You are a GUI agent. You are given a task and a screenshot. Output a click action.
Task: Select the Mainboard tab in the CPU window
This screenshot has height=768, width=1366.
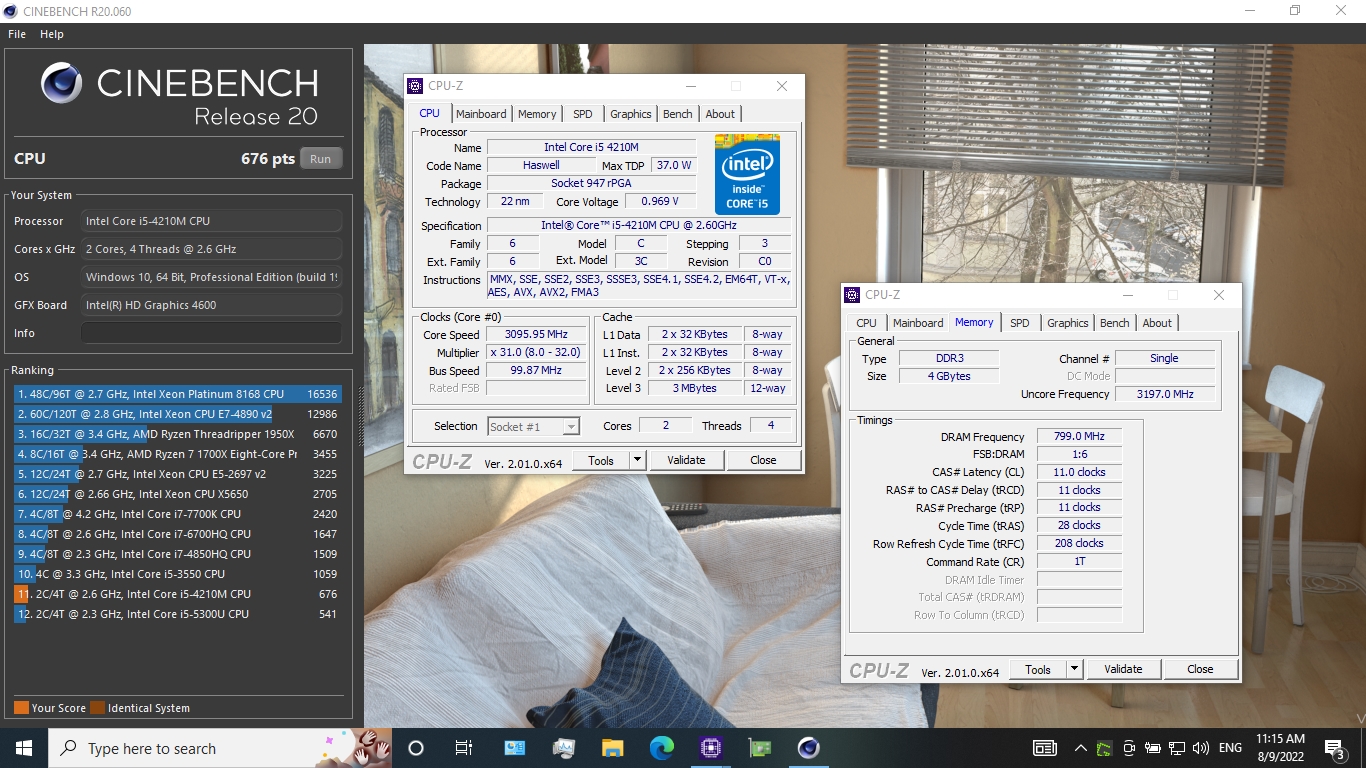481,114
